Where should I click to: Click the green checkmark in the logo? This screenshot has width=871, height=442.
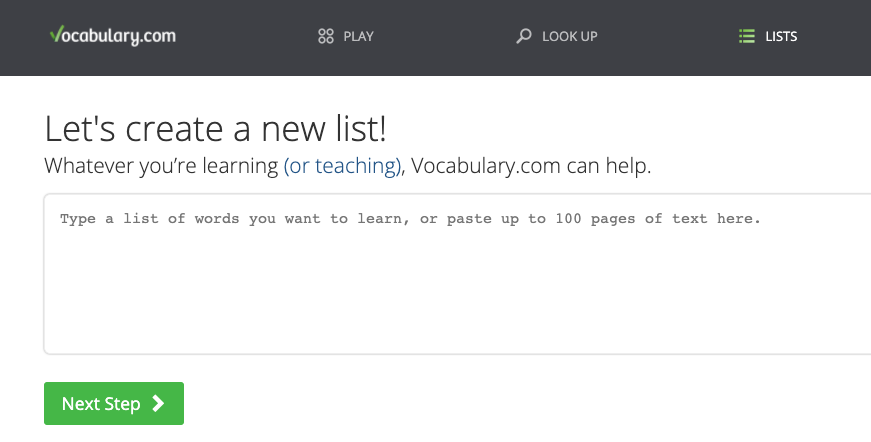pos(55,34)
